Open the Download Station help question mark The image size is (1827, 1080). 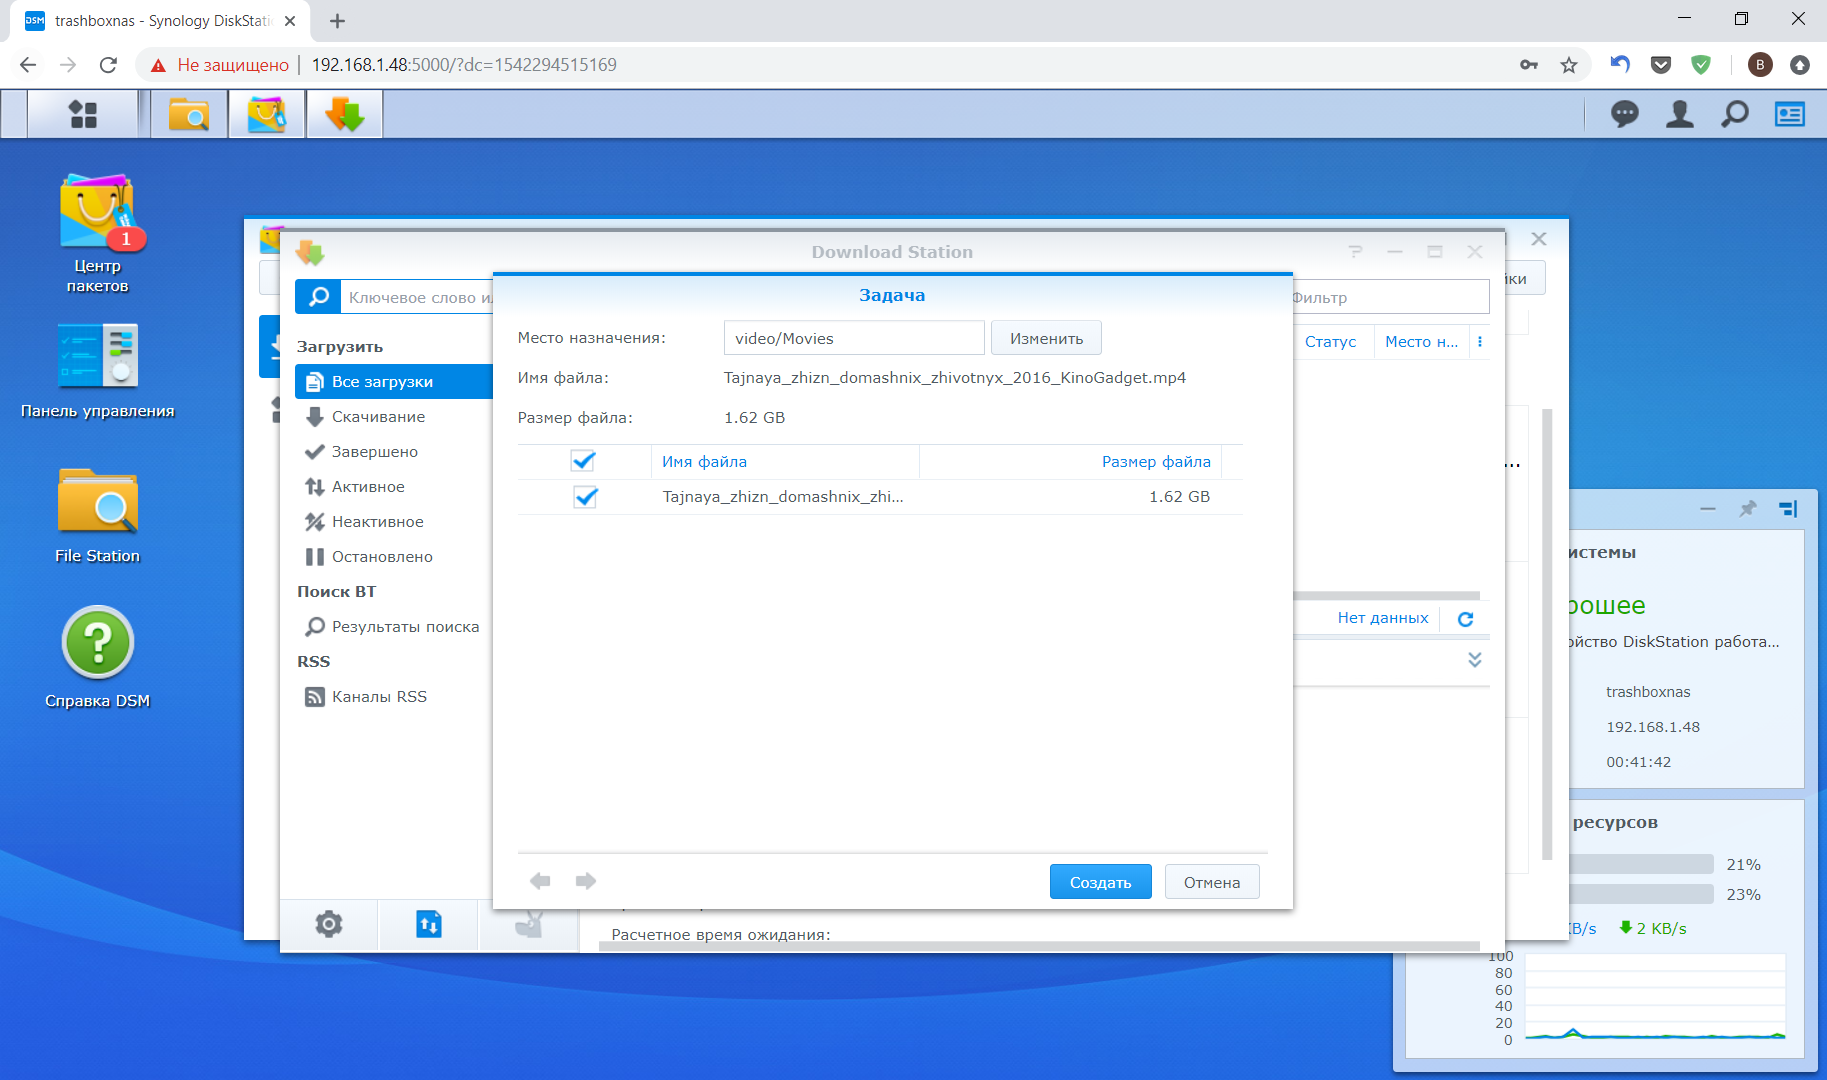(1355, 252)
